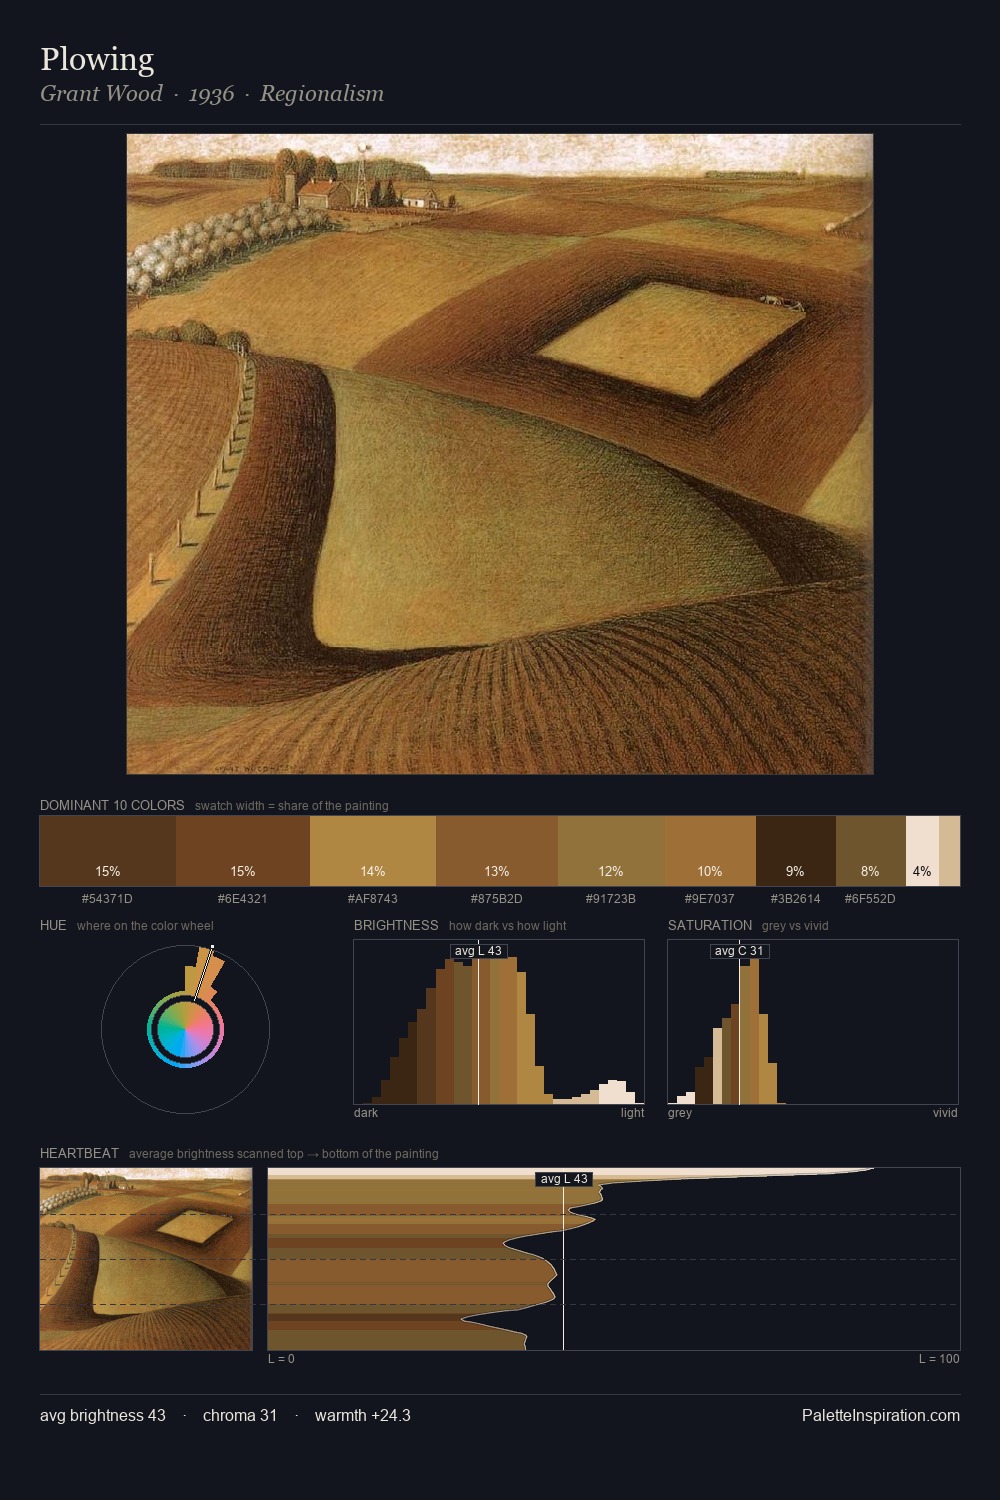Click the year 1936
Image resolution: width=1000 pixels, height=1500 pixels.
(211, 94)
